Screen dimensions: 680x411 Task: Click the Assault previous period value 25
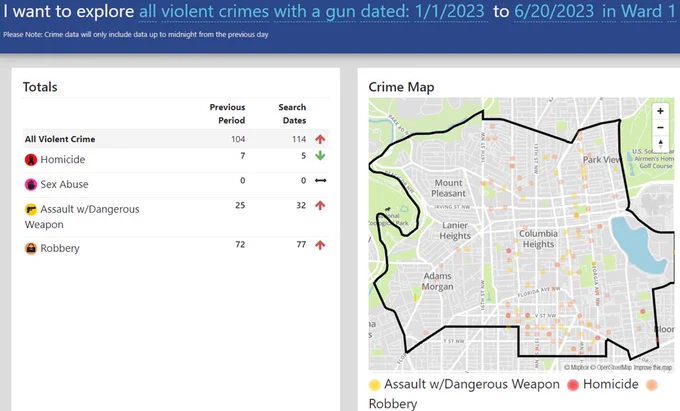click(x=240, y=206)
